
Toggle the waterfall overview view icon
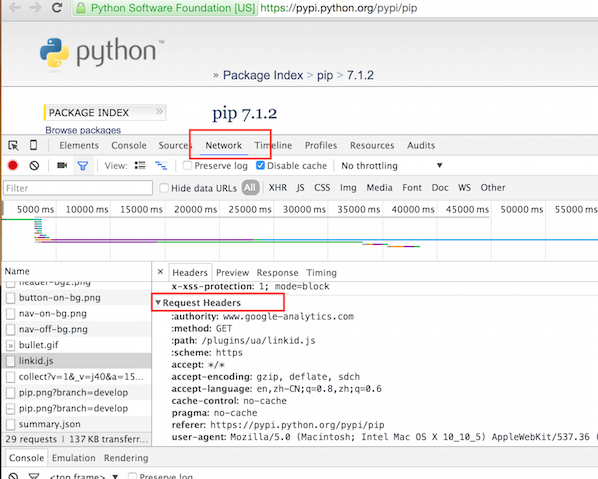(x=161, y=166)
